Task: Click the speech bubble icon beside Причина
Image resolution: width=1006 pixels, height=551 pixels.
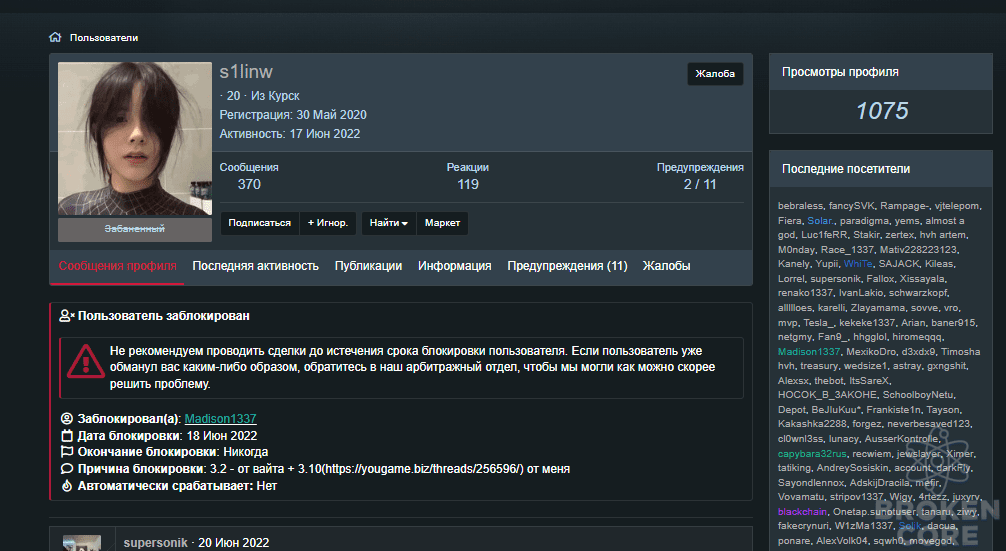Action: click(x=67, y=469)
